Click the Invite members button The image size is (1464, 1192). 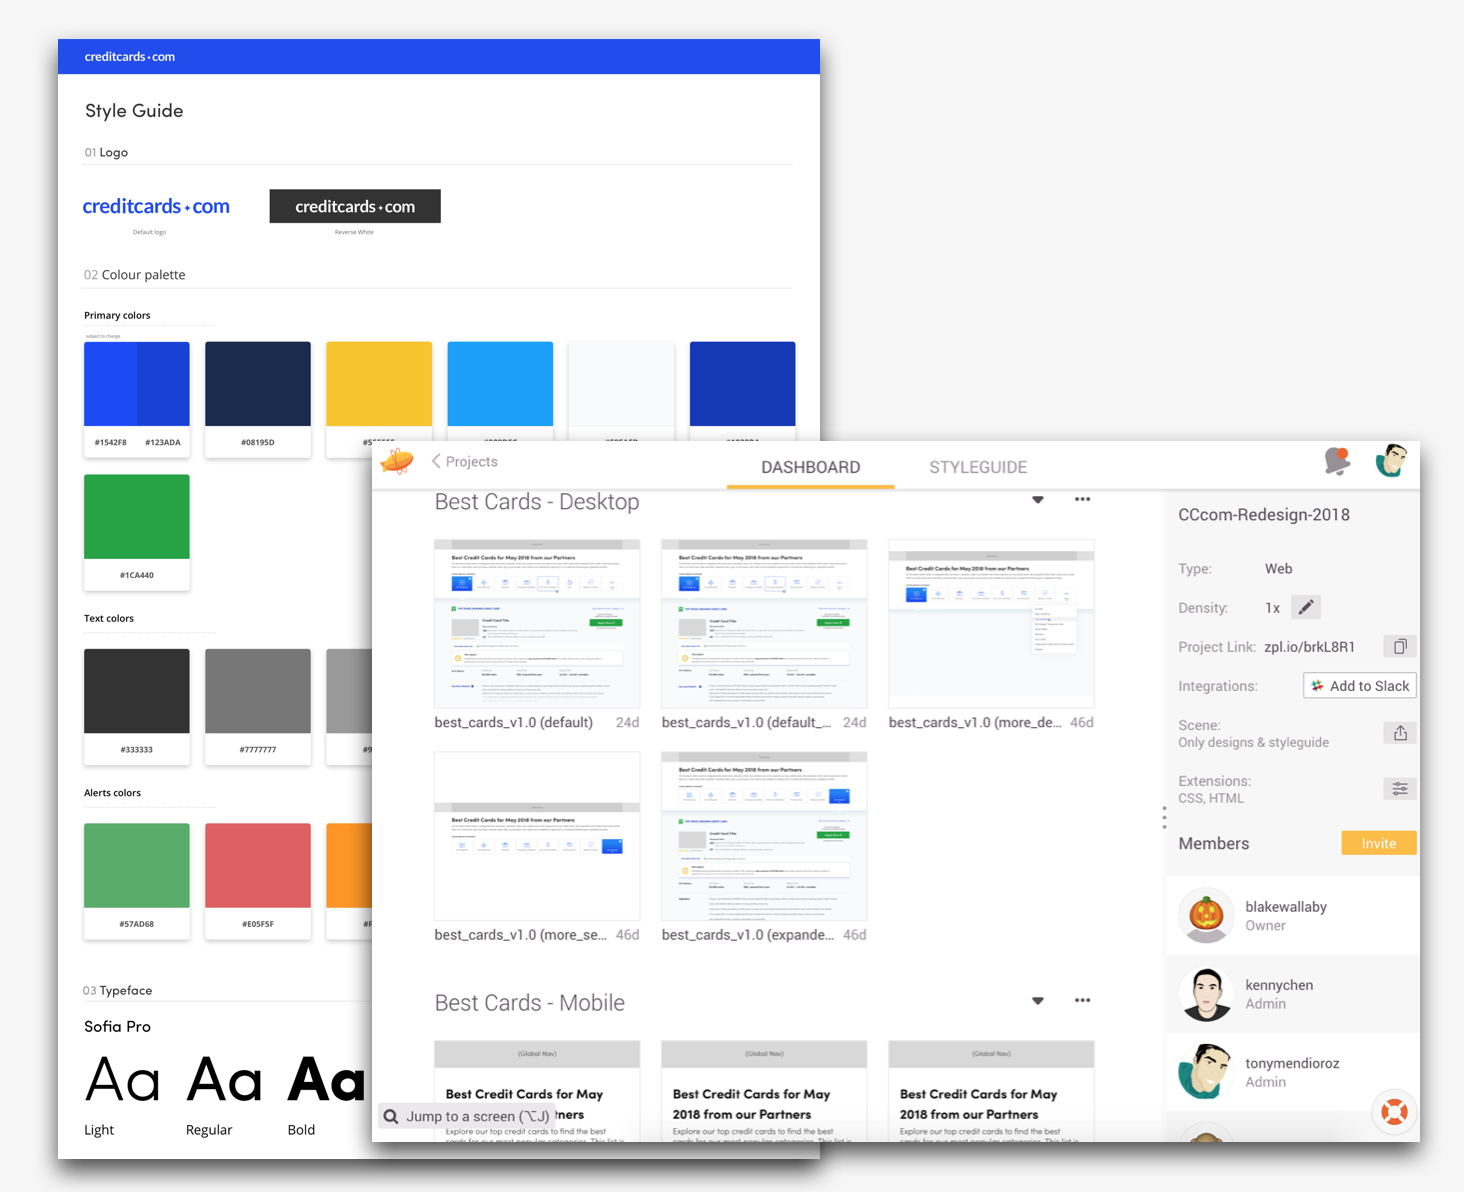tap(1379, 843)
